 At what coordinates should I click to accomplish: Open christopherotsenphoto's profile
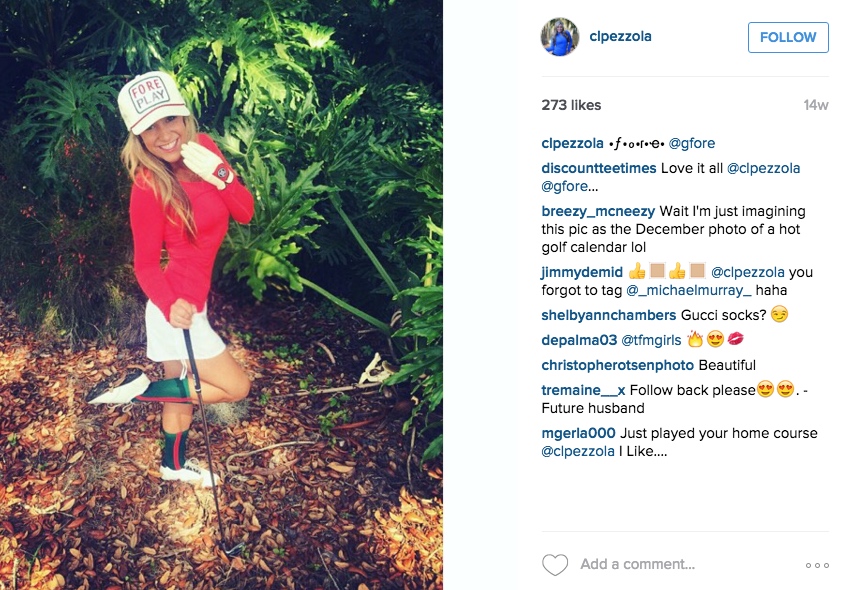point(617,365)
